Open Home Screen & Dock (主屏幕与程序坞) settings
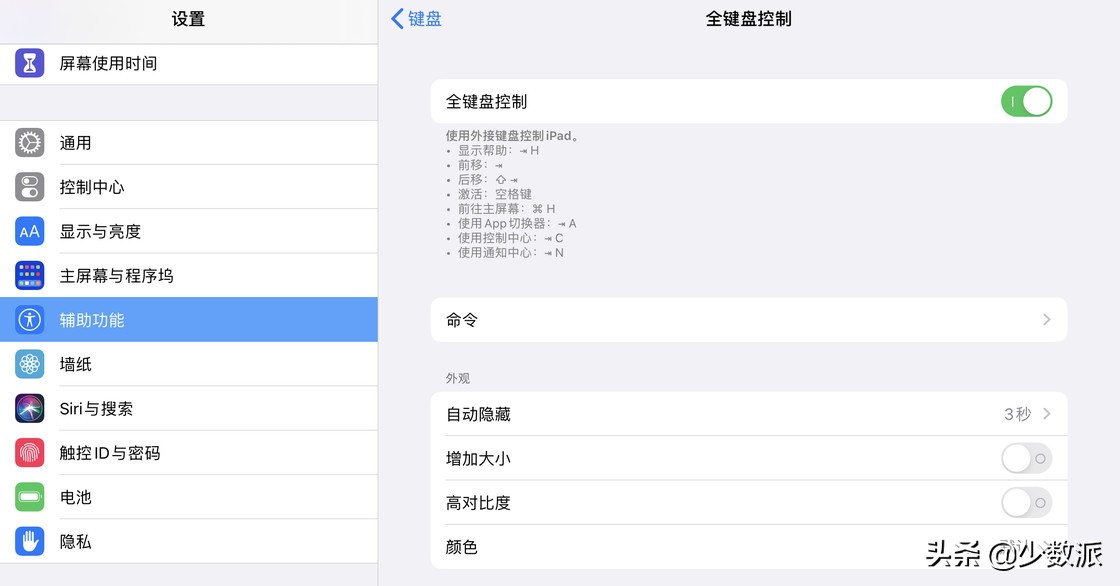Viewport: 1120px width, 586px height. click(x=29, y=275)
